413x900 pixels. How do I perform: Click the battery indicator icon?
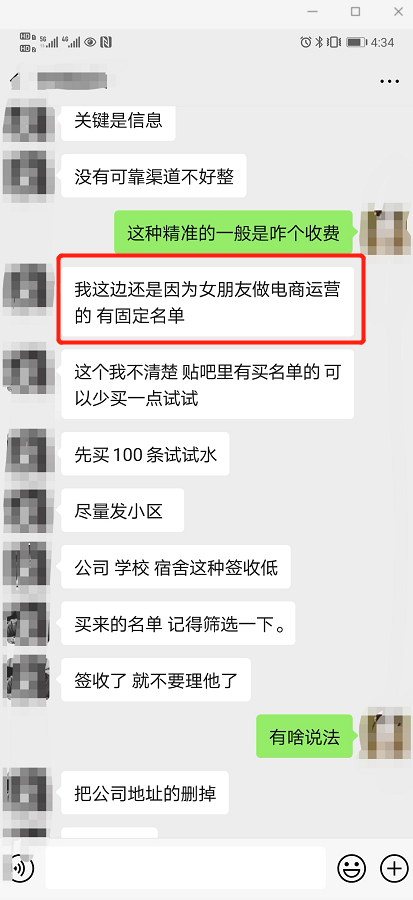(x=356, y=42)
